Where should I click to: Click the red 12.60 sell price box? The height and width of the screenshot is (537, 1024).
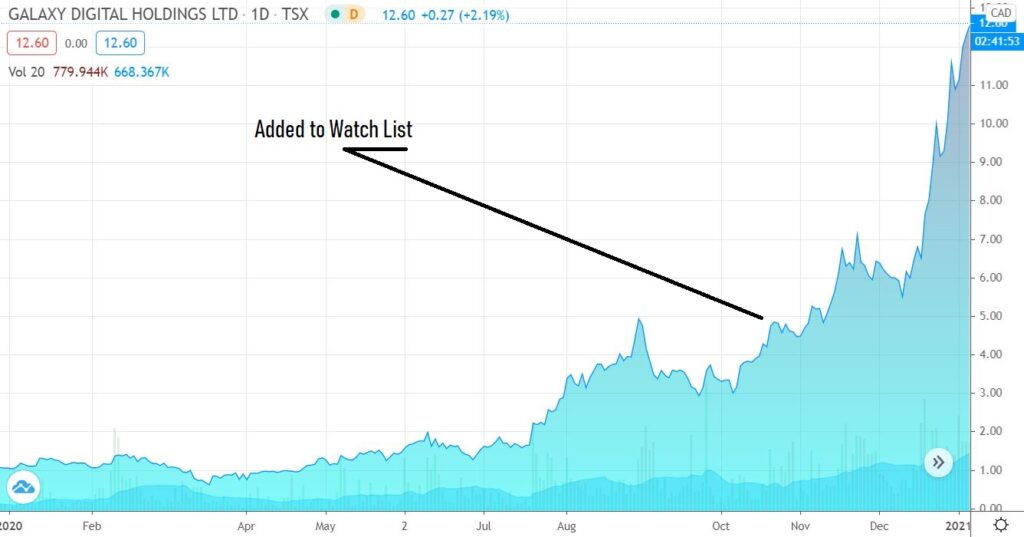pyautogui.click(x=32, y=43)
